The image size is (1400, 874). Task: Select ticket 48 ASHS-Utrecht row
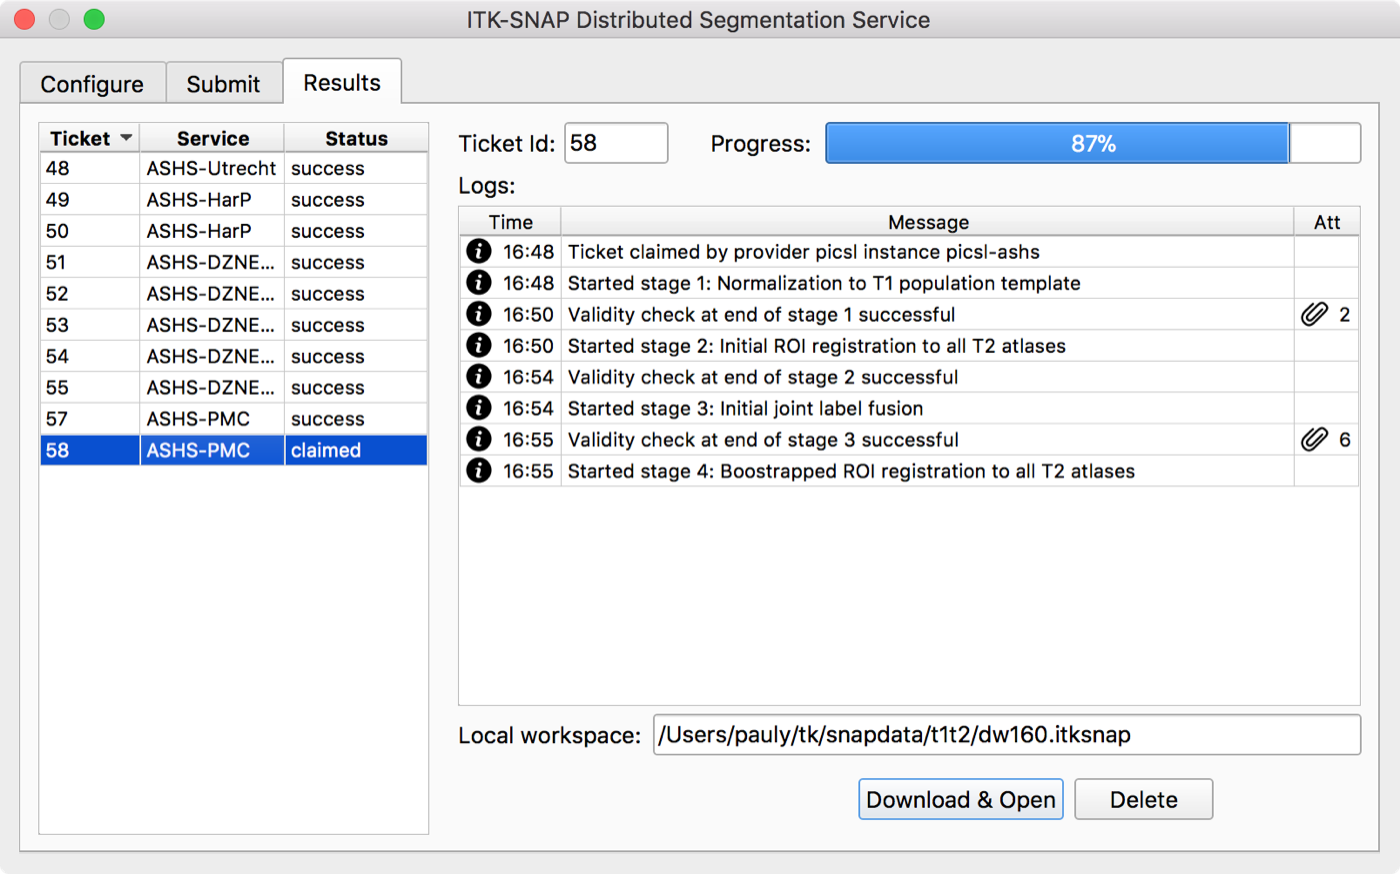click(234, 168)
